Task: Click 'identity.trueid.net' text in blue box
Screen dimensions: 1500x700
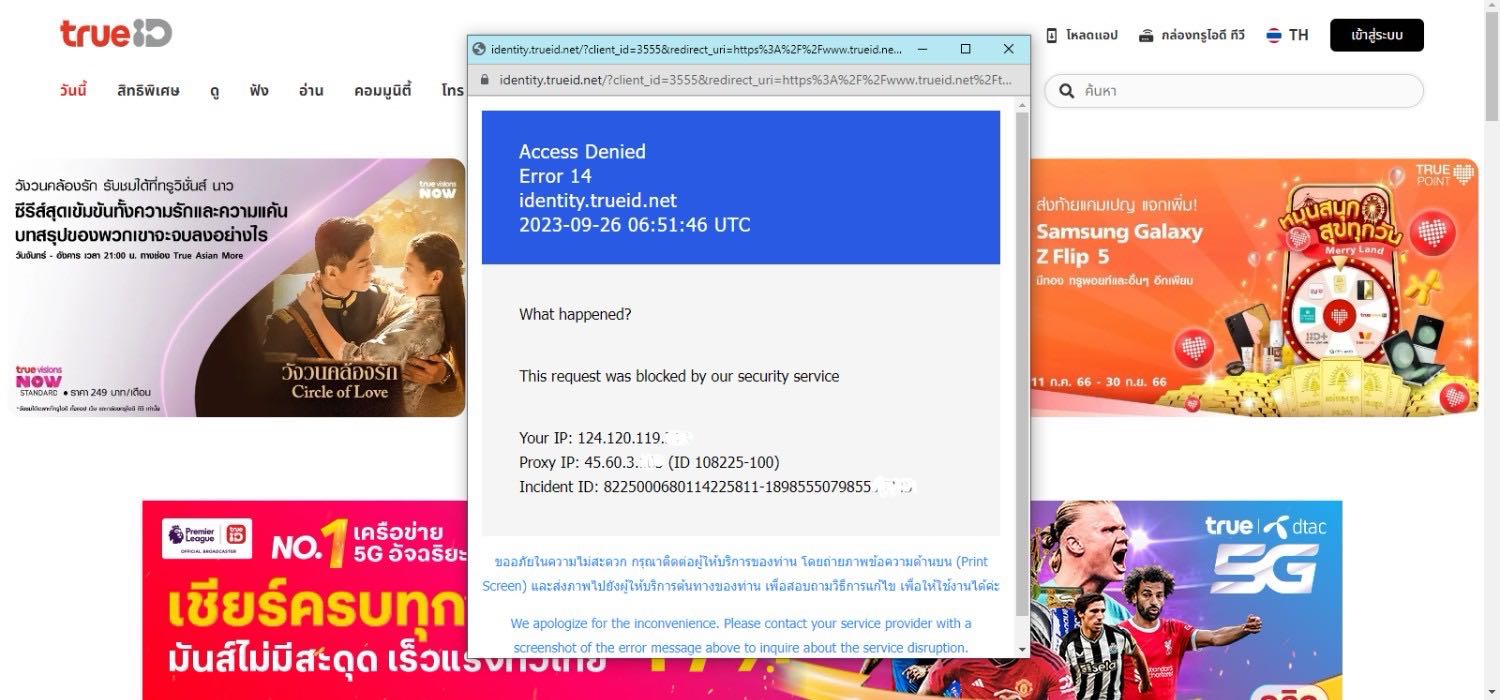Action: [x=598, y=200]
